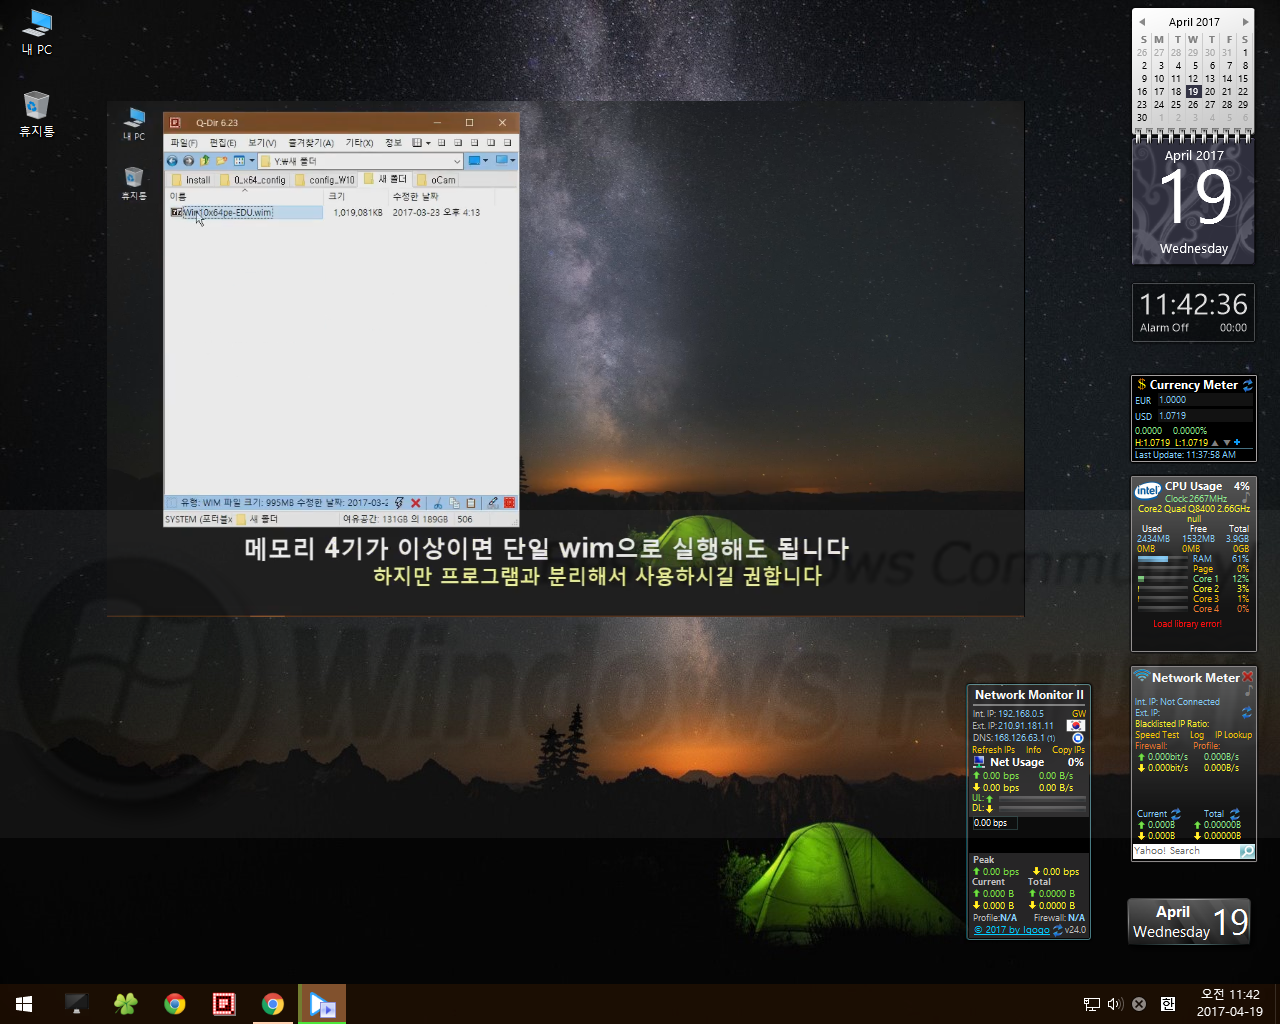This screenshot has height=1024, width=1280.
Task: Click the Yahoo! Search field in Network Meter
Action: pos(1185,851)
